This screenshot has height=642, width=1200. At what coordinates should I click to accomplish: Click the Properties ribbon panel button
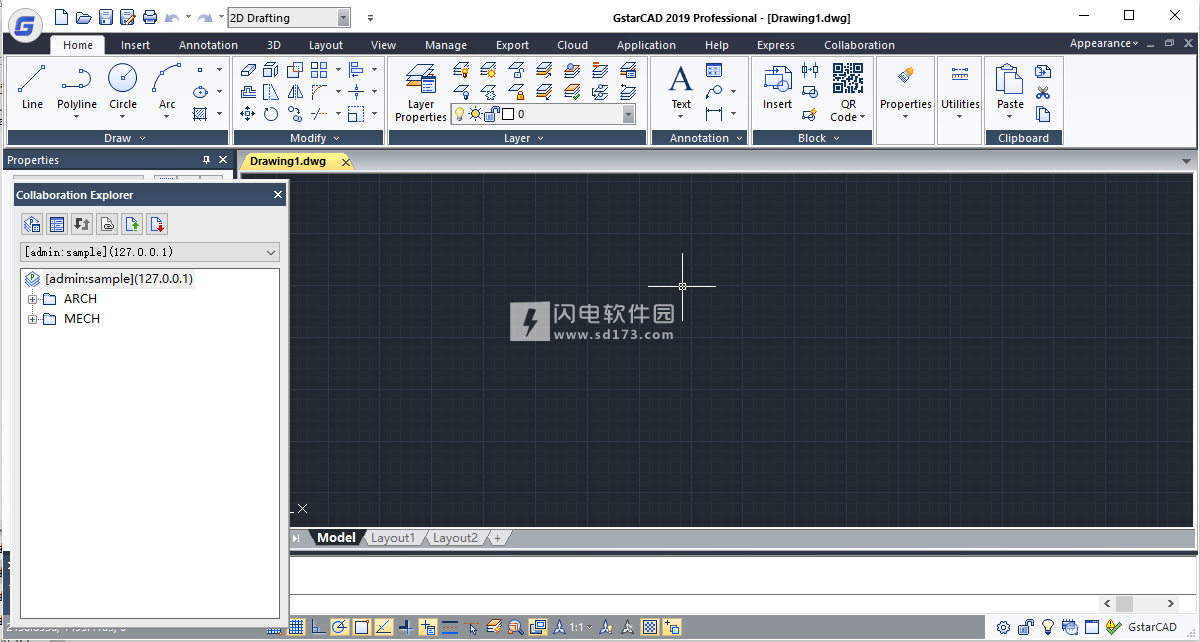(905, 92)
